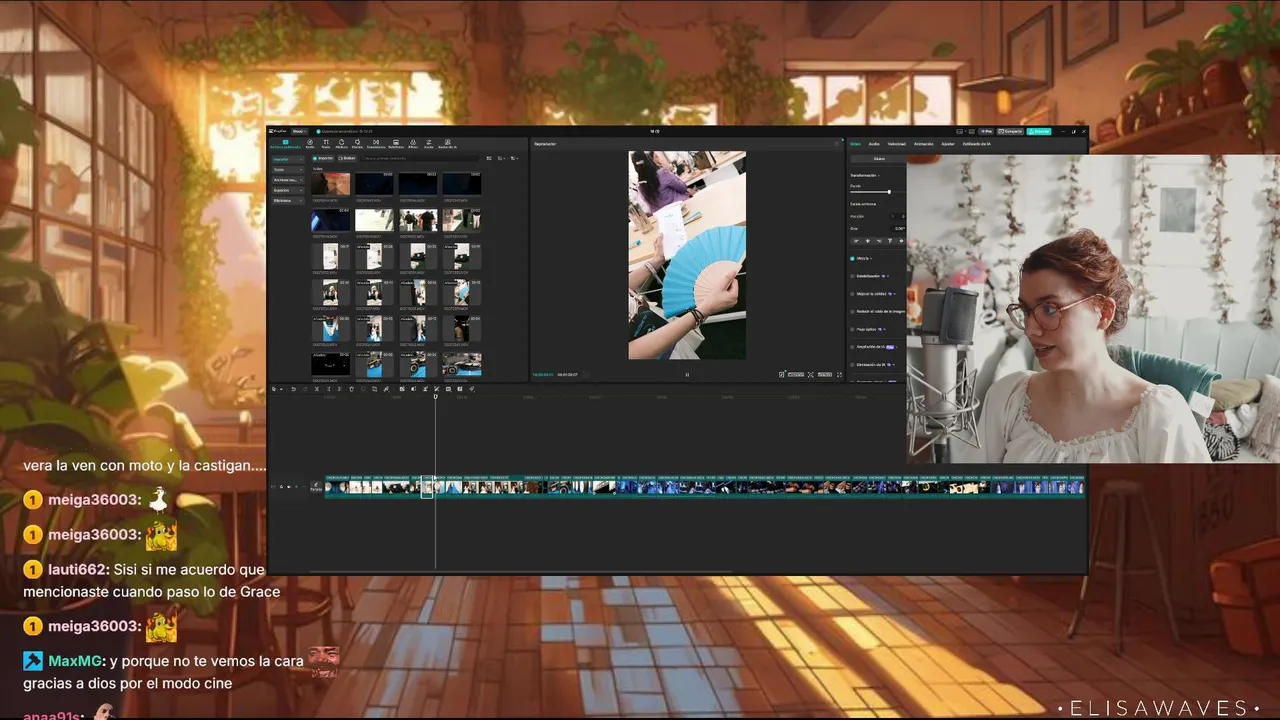
Task: Click the Girar rotation value field
Action: 898,229
